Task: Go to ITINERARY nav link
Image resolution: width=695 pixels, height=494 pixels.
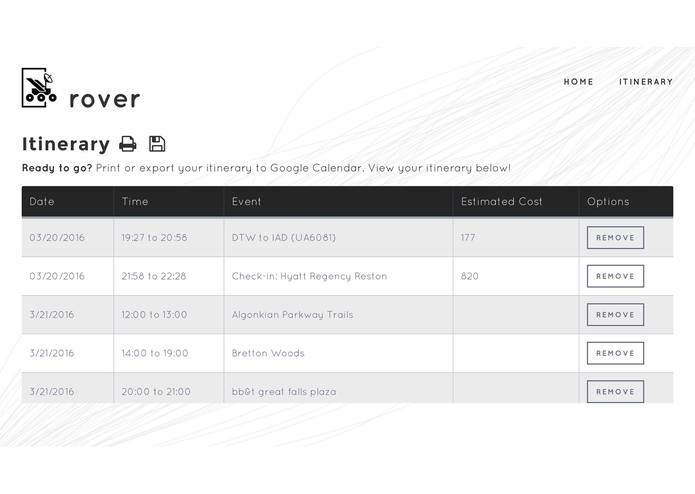Action: 646,82
